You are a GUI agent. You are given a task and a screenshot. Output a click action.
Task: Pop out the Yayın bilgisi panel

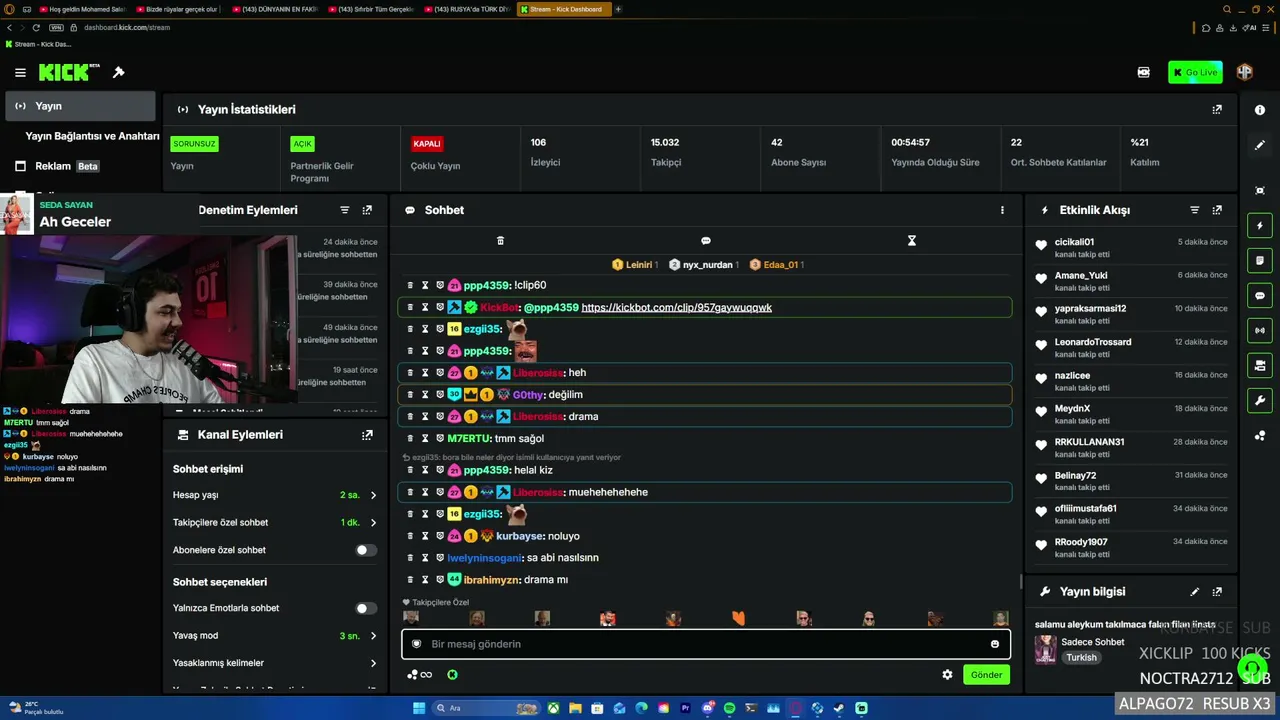click(x=1217, y=592)
